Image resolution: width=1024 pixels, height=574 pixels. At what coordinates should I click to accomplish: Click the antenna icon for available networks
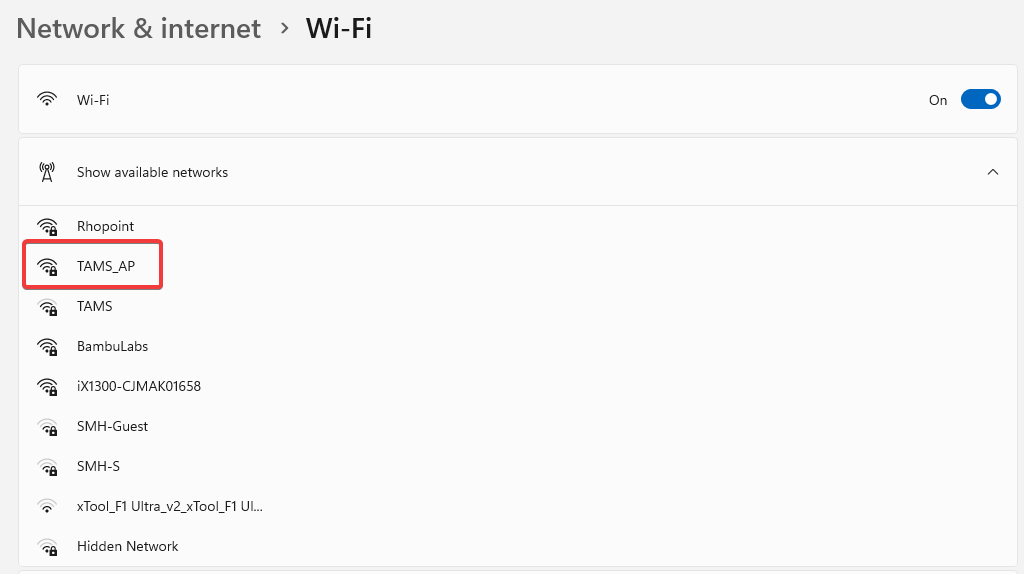[x=47, y=172]
